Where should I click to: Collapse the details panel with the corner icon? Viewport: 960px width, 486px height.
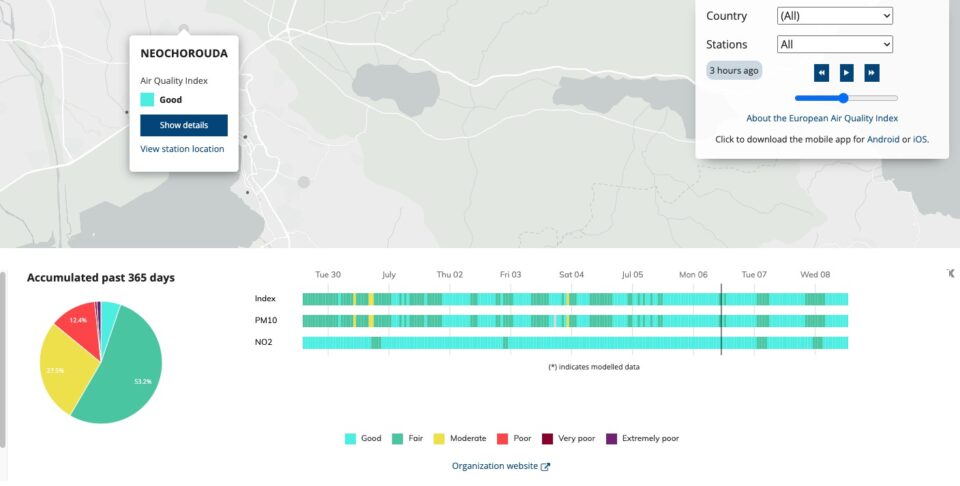point(950,273)
